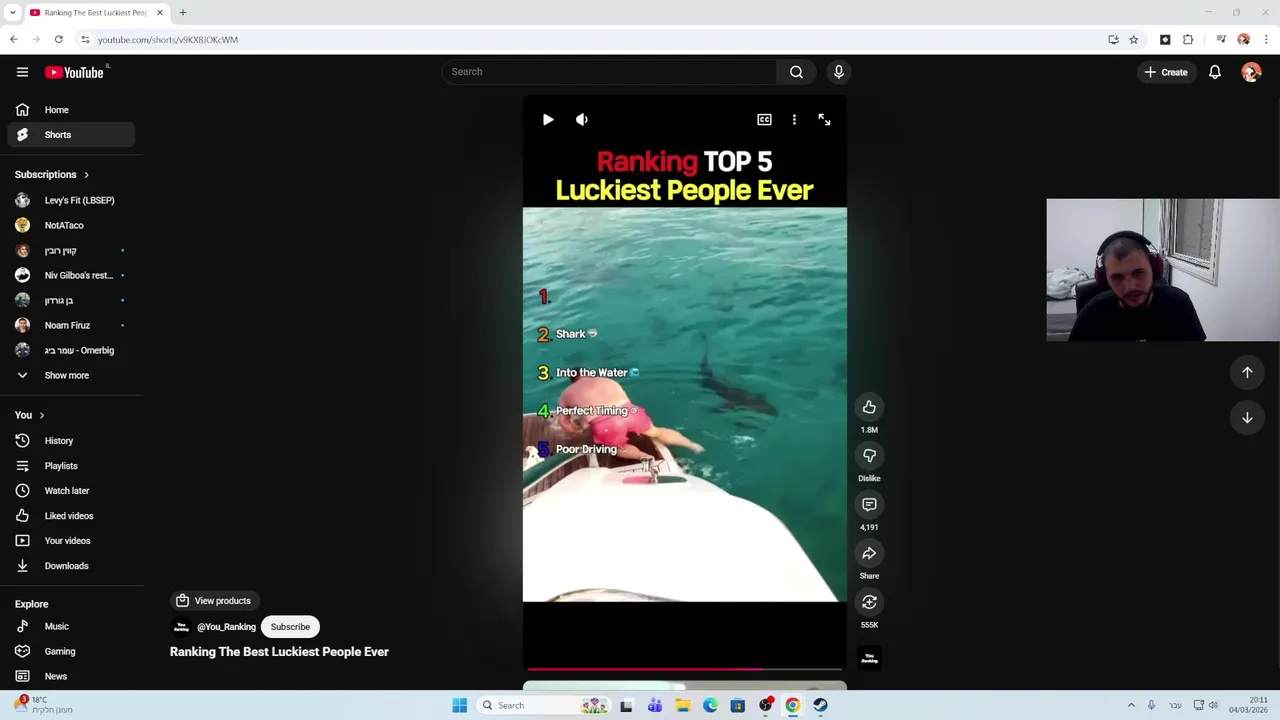The image size is (1280, 720).
Task: Open taskbar volume control
Action: [1213, 705]
